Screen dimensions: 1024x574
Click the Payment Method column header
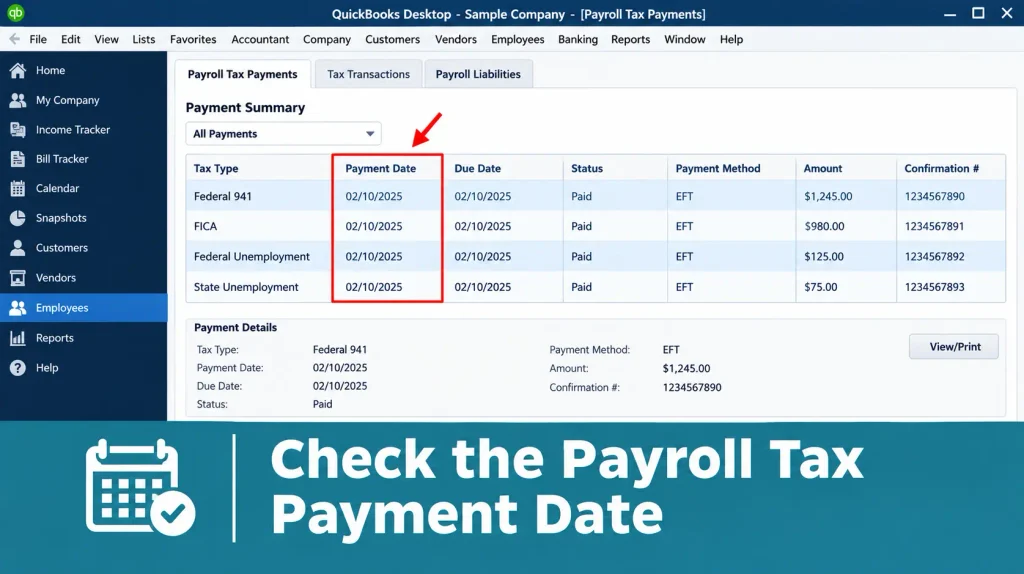click(718, 168)
